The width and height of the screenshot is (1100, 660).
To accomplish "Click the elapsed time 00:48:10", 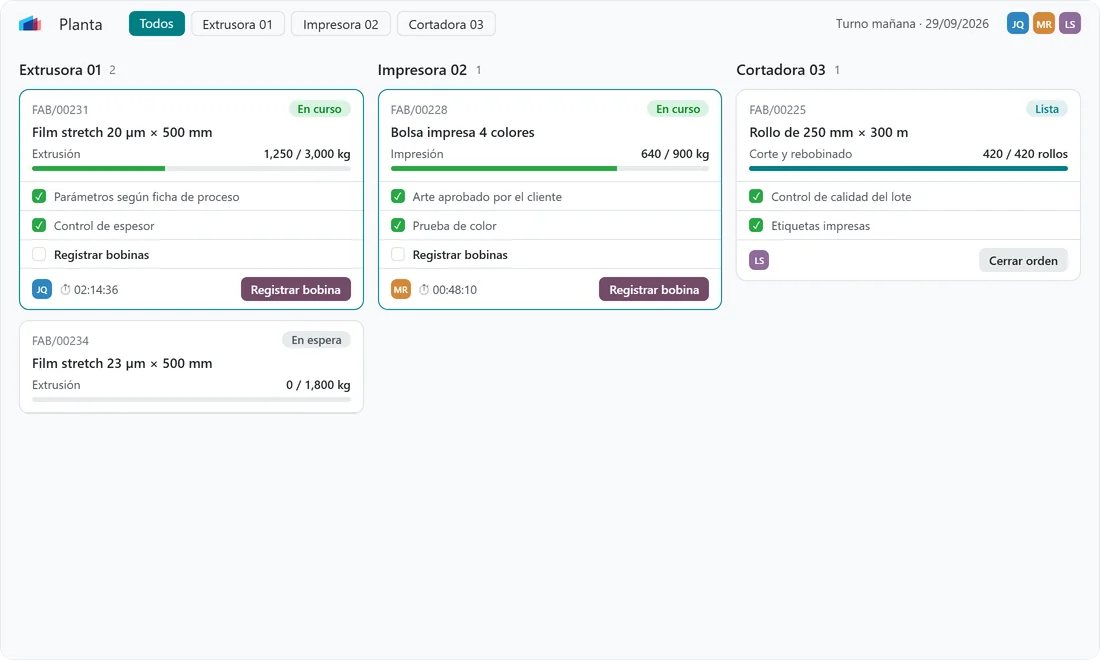I will (x=455, y=290).
